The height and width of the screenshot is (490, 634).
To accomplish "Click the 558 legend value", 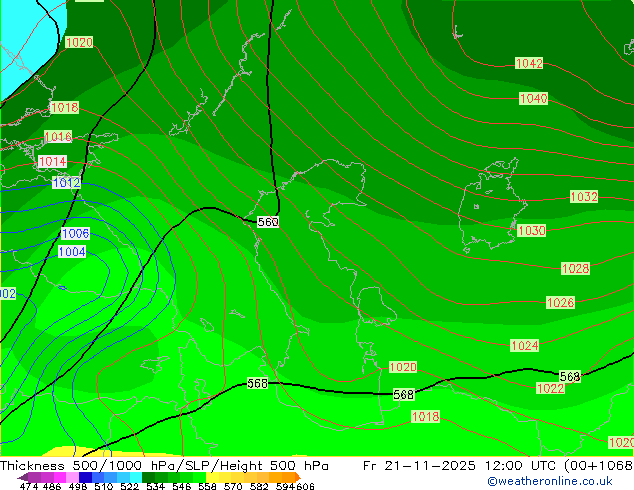I will tap(207, 486).
